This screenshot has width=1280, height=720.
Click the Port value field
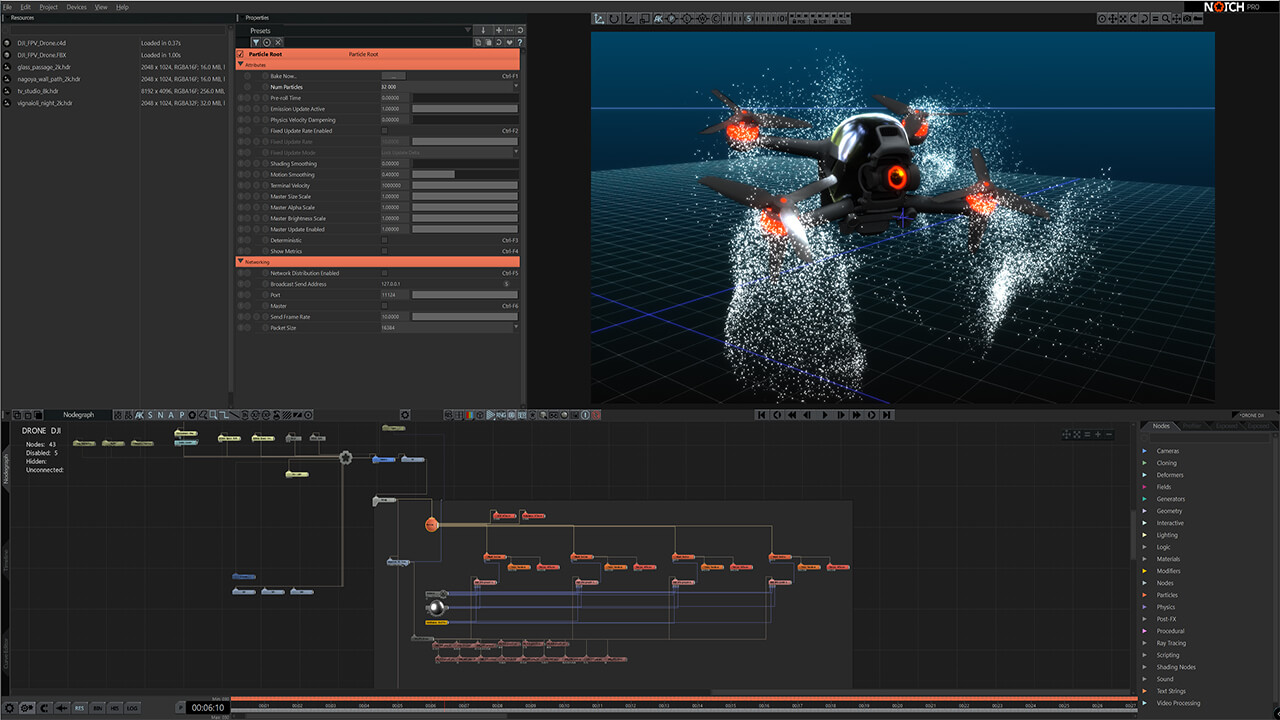[395, 295]
